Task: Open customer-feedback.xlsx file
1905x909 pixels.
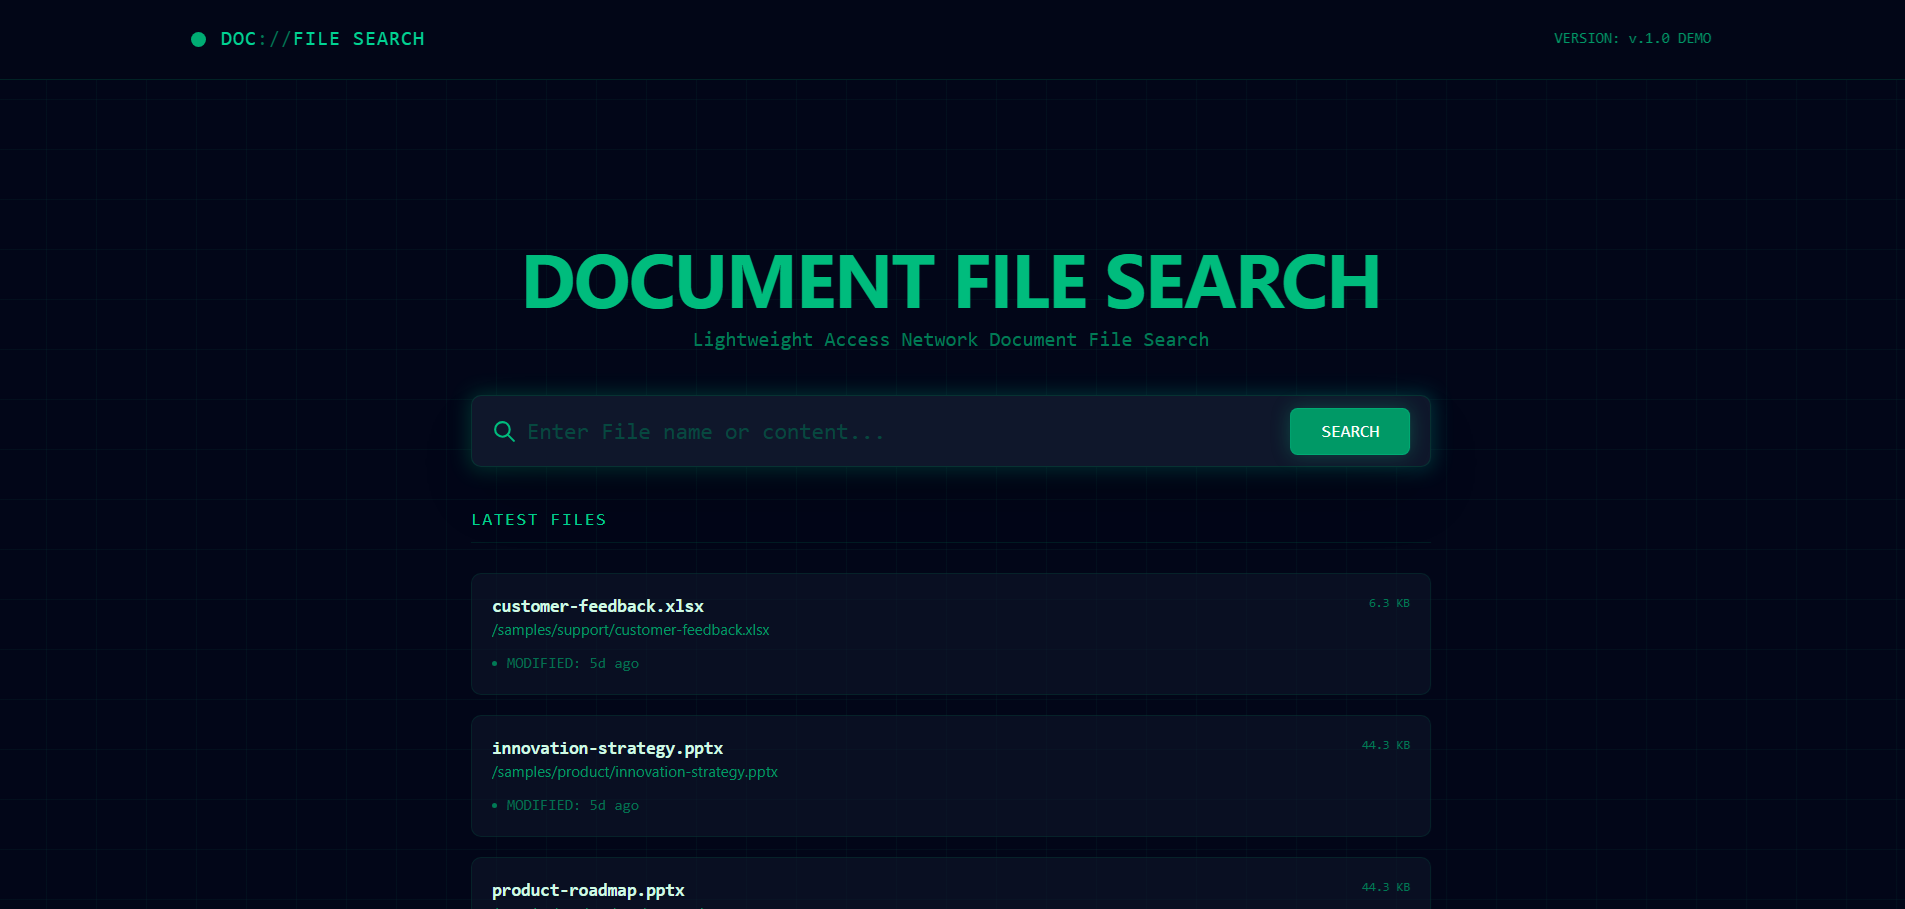Action: tap(598, 606)
